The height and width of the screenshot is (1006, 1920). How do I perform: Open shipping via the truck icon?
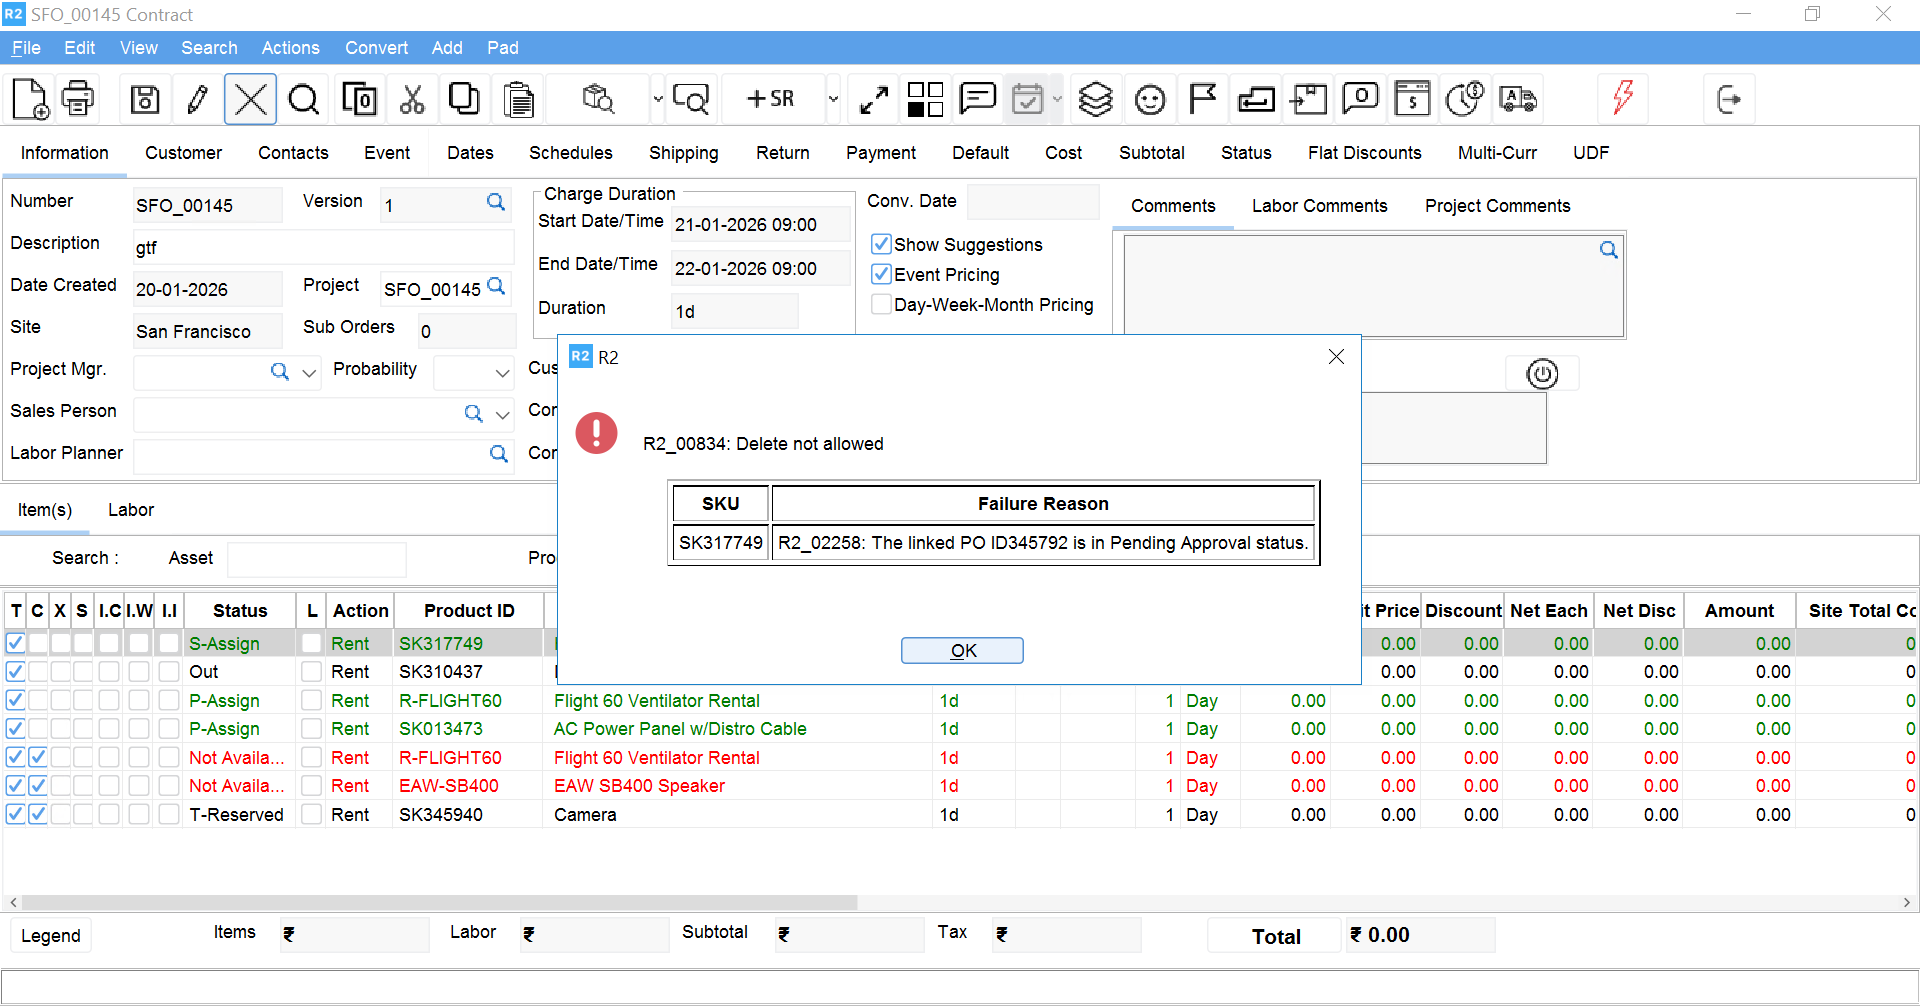pos(1518,99)
